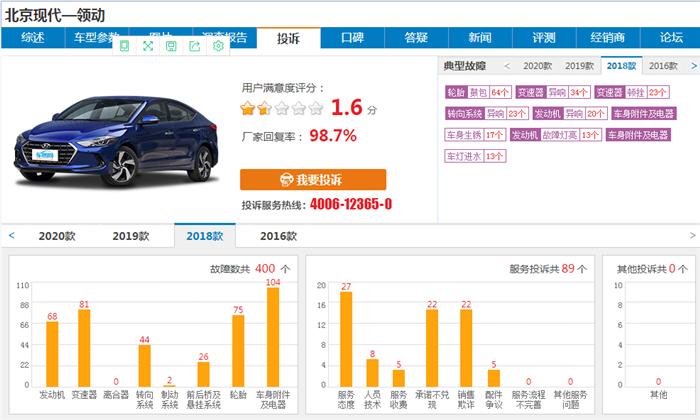The image size is (700, 420).
Task: Click the 承诺不兑现 bar showing 22
Action: click(x=432, y=348)
